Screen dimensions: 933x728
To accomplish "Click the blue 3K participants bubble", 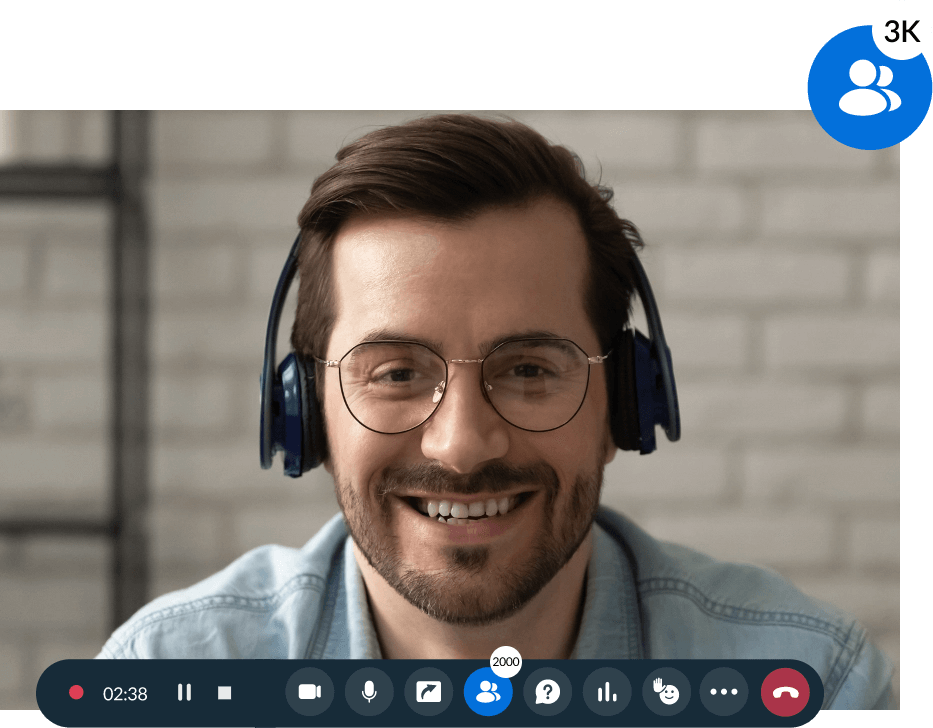I will (869, 88).
